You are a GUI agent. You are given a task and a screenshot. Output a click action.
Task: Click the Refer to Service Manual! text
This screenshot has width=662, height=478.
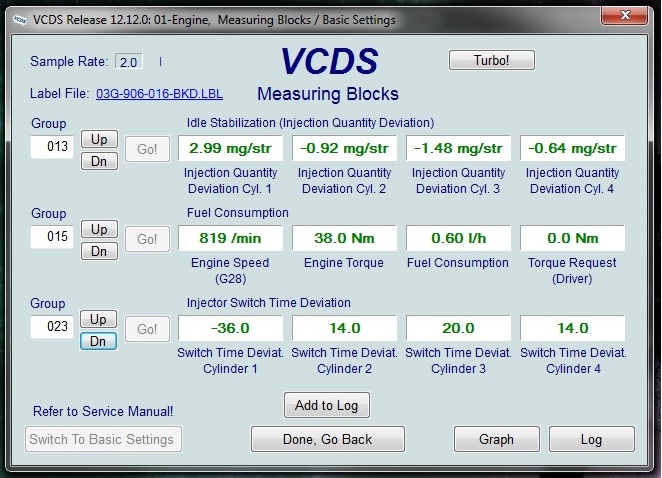pyautogui.click(x=103, y=411)
